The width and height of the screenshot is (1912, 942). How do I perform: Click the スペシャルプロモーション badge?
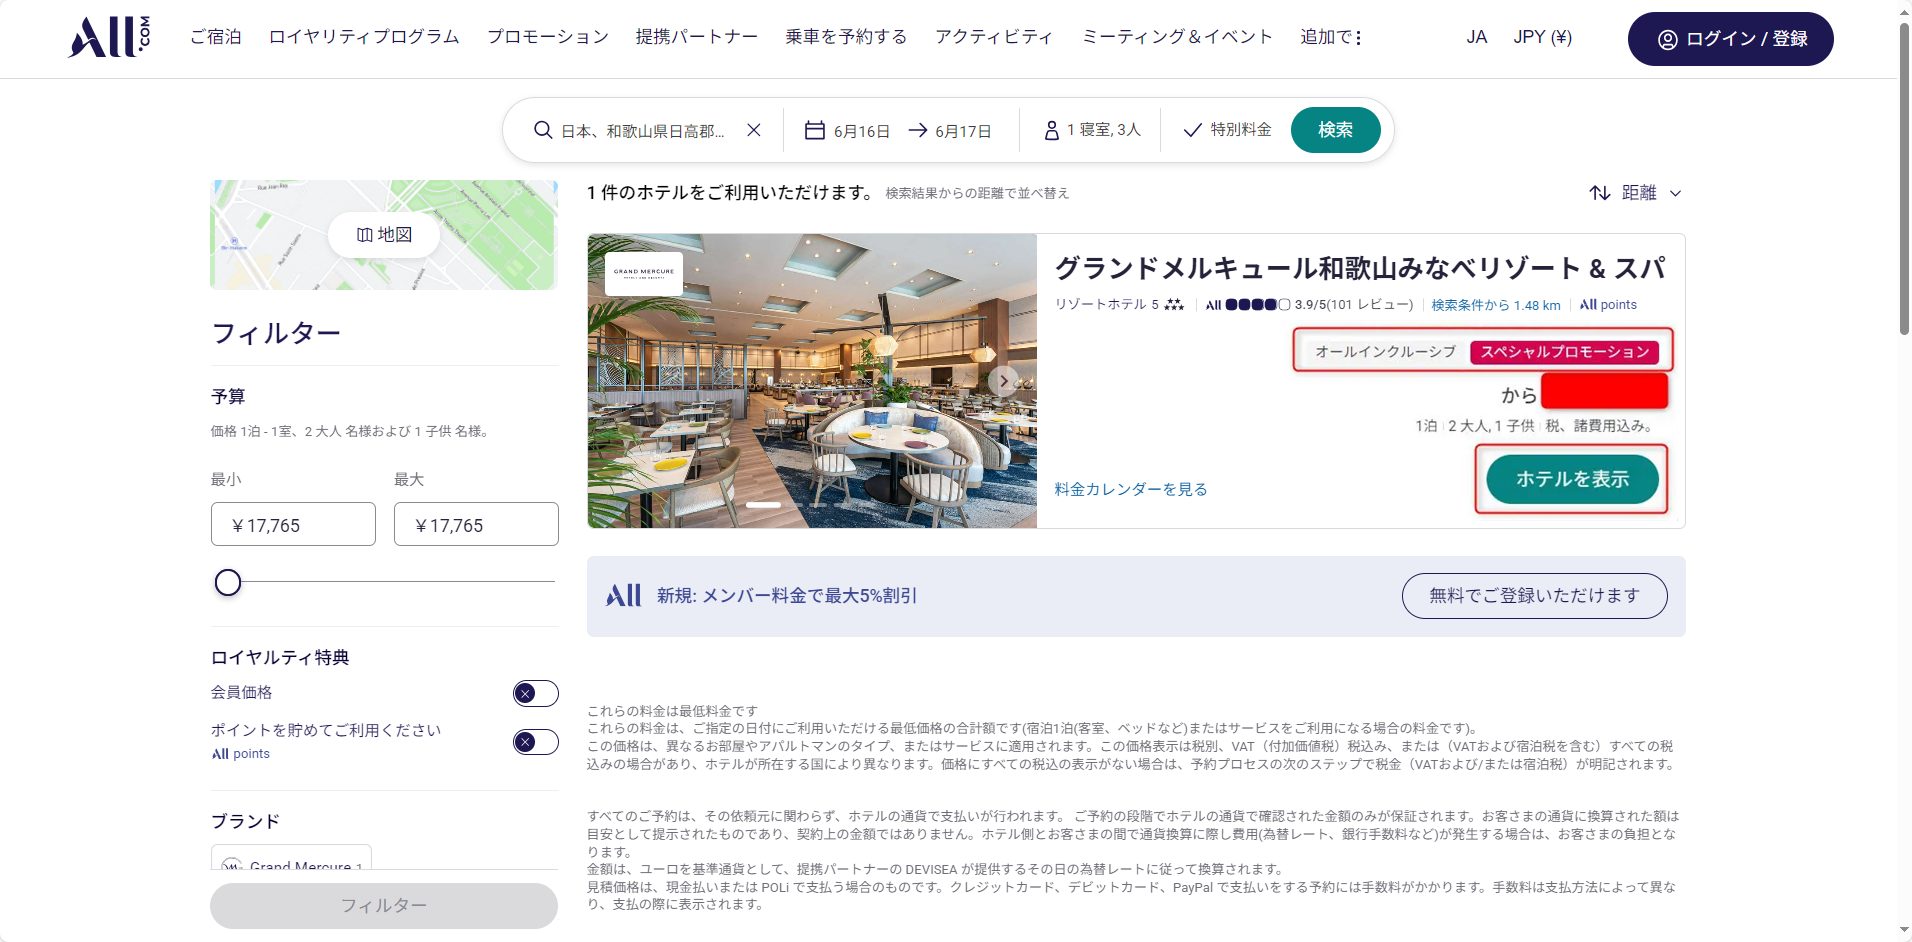point(1564,352)
